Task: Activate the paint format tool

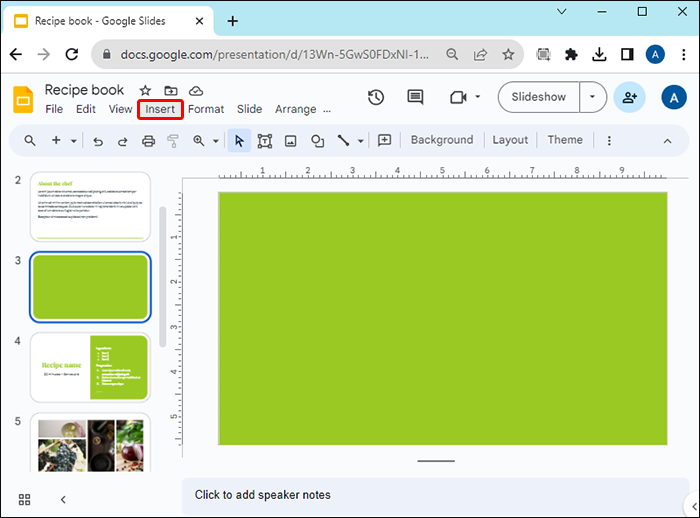Action: 173,141
